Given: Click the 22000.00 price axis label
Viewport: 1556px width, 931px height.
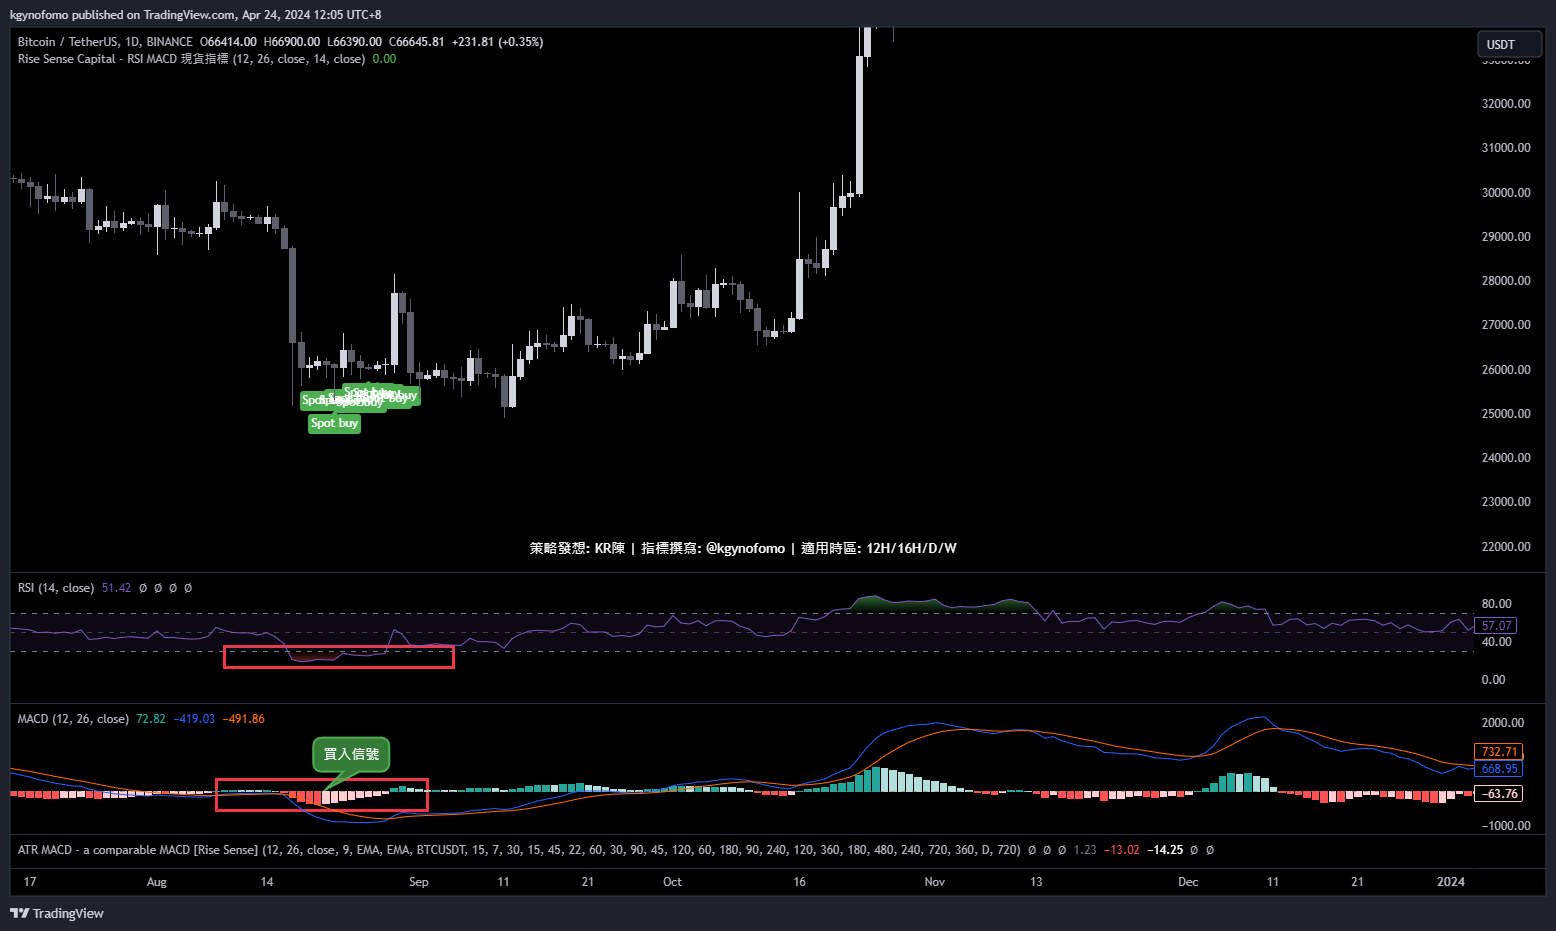Looking at the screenshot, I should [x=1506, y=547].
